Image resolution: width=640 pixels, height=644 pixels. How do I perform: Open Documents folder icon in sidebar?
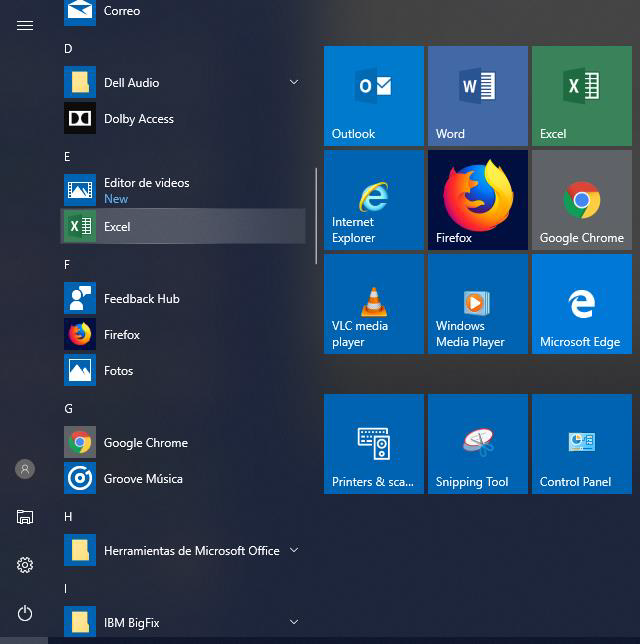(25, 517)
